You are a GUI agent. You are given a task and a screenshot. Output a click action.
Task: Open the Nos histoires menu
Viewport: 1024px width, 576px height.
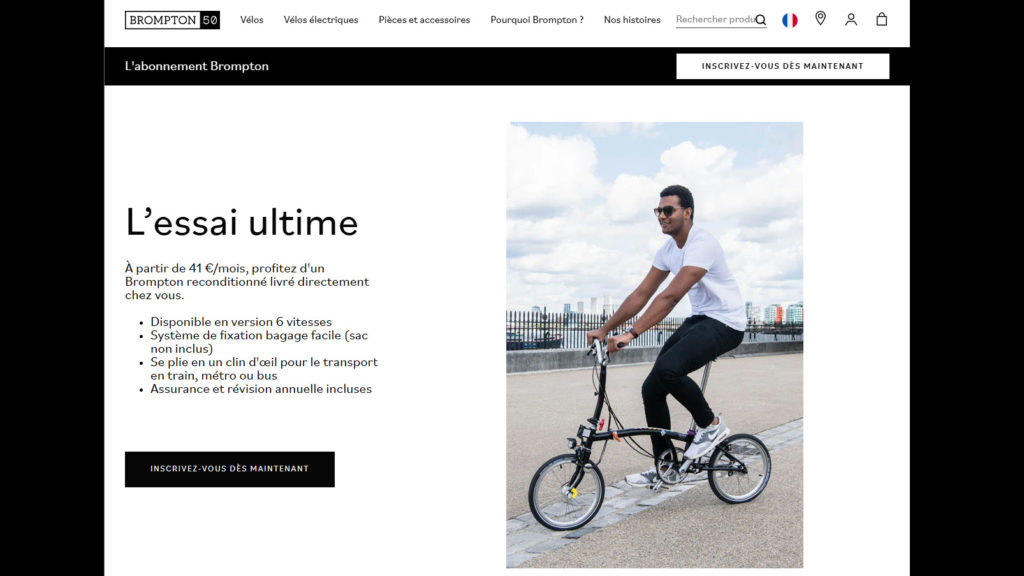[x=632, y=20]
